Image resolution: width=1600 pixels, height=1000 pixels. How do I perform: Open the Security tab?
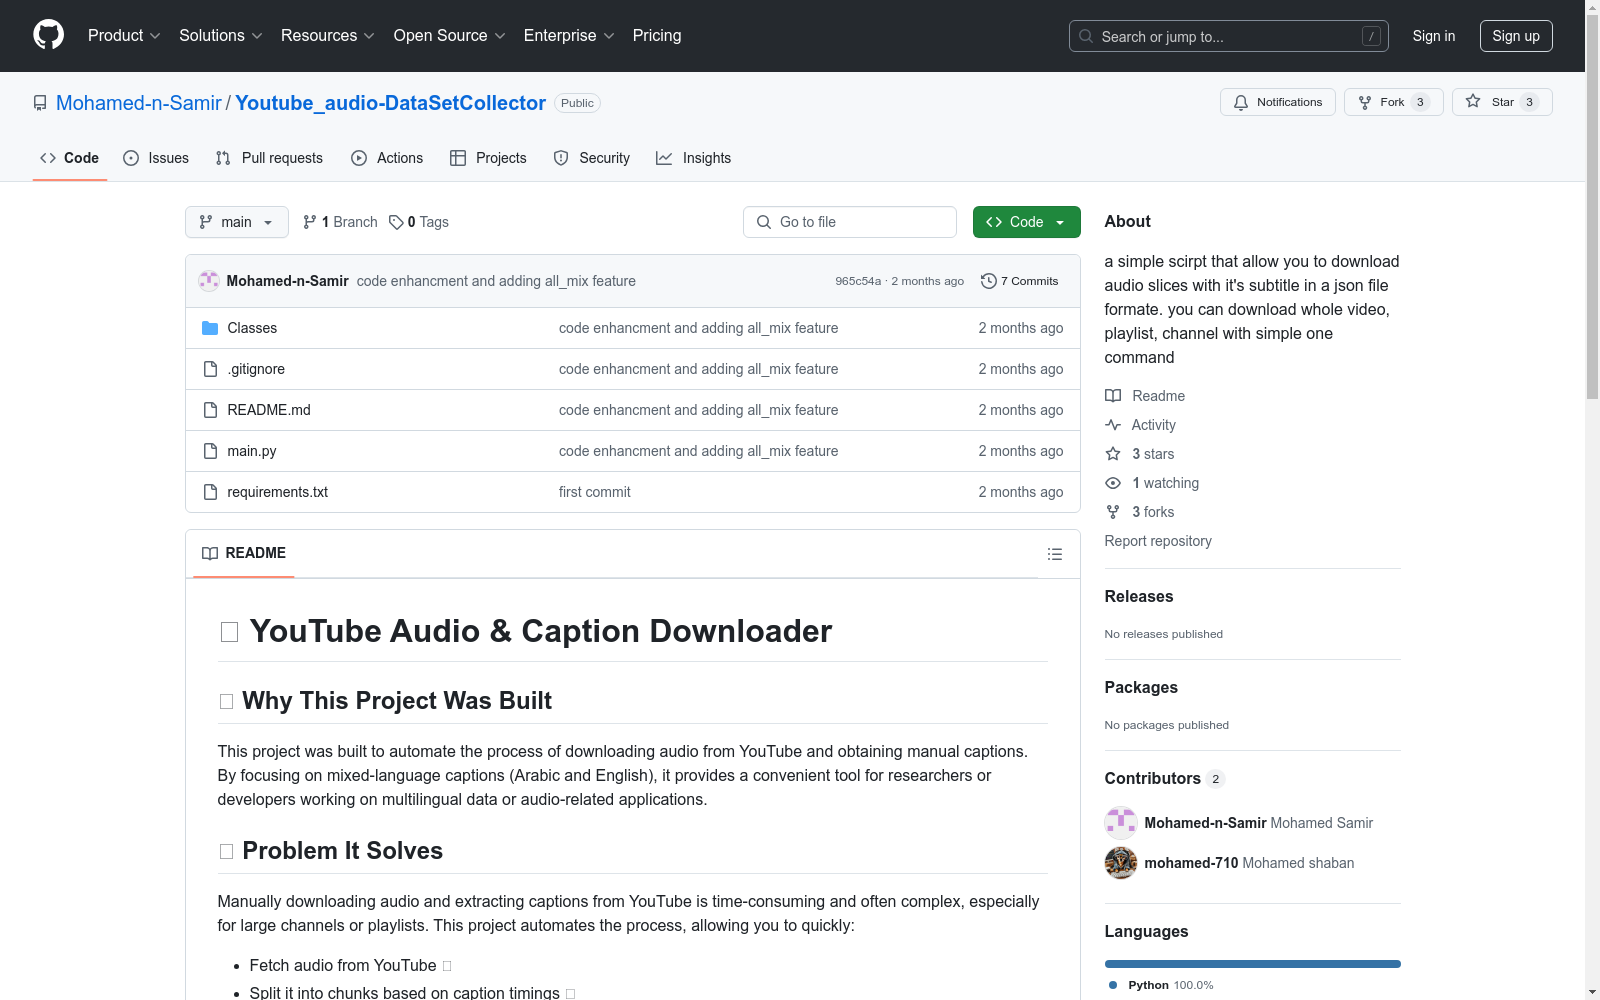592,158
